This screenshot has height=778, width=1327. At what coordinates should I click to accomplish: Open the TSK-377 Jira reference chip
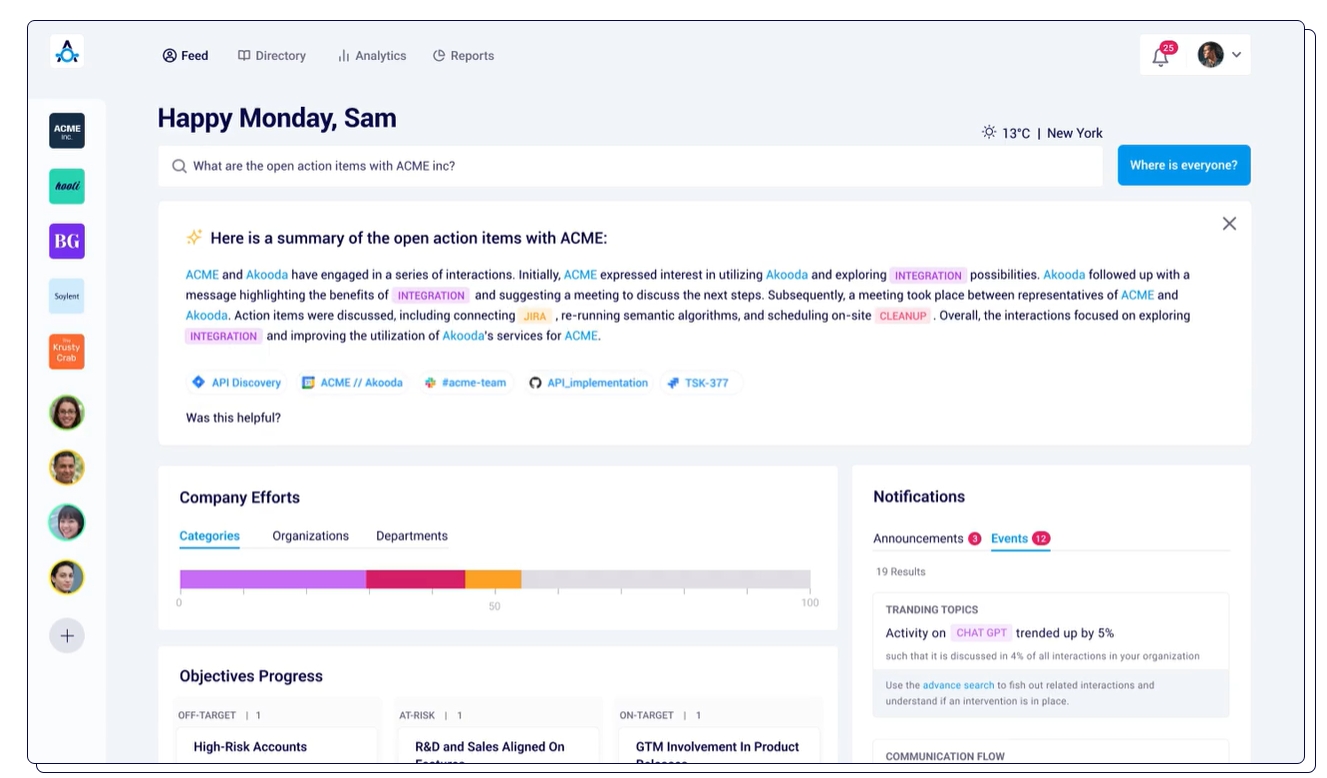[699, 383]
